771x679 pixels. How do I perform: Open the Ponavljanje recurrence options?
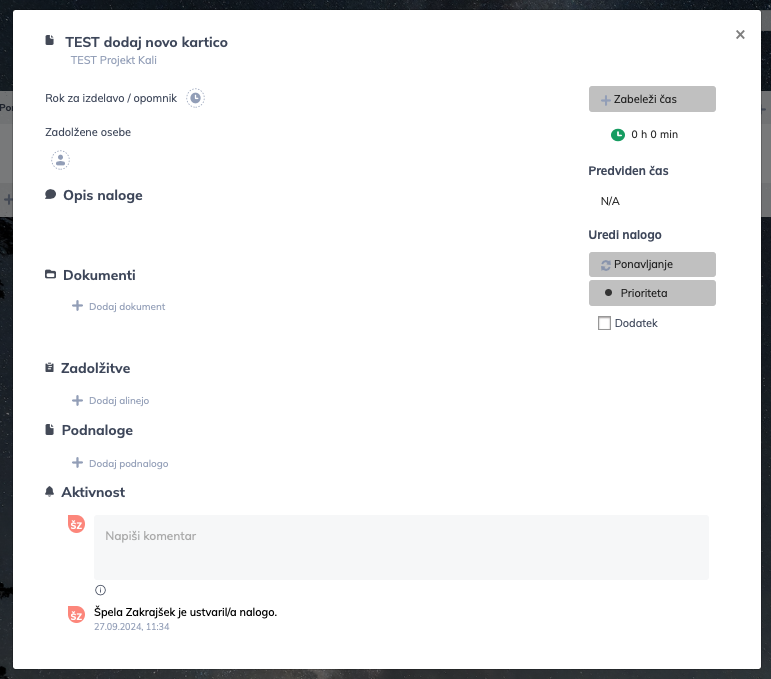(x=652, y=265)
